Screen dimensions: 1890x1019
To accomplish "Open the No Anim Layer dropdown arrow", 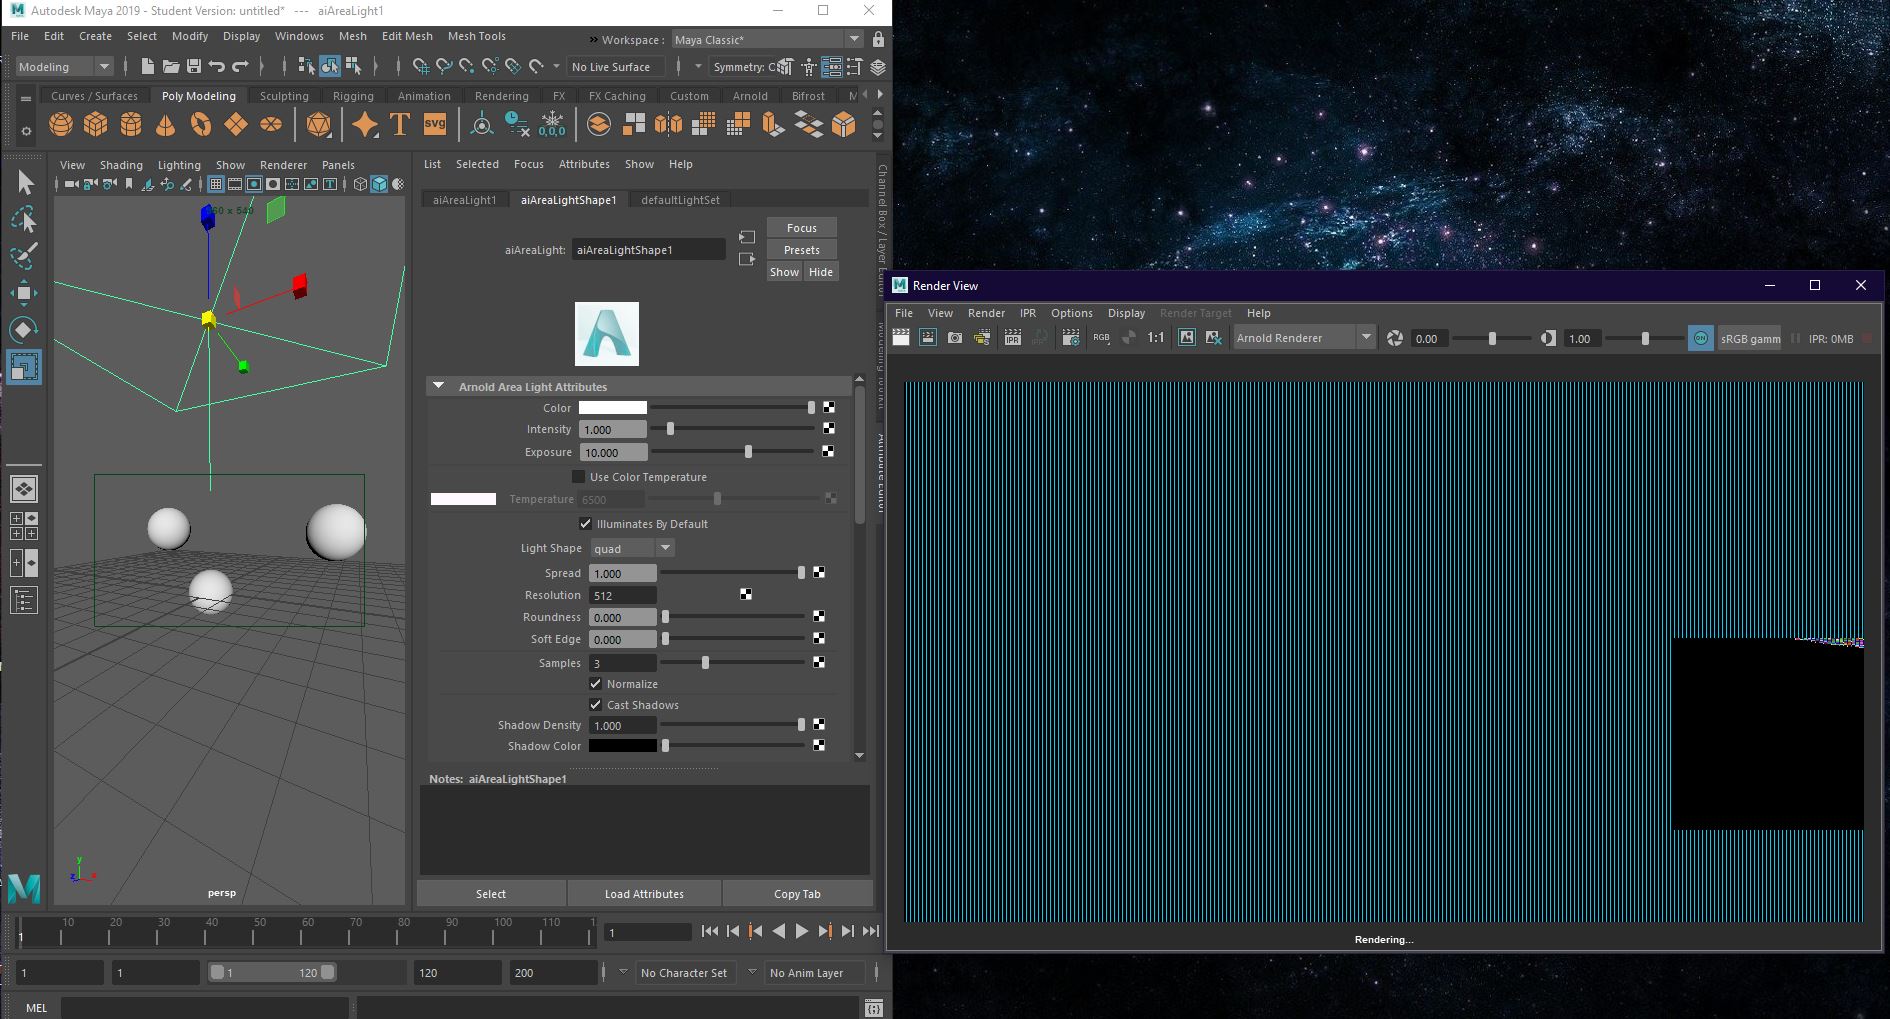I will click(x=752, y=972).
